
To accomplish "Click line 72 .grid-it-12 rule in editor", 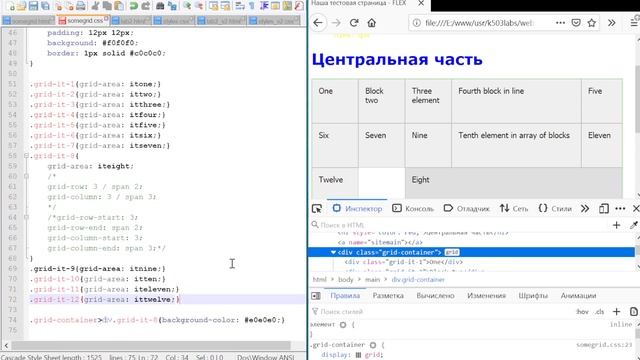I will (x=104, y=300).
